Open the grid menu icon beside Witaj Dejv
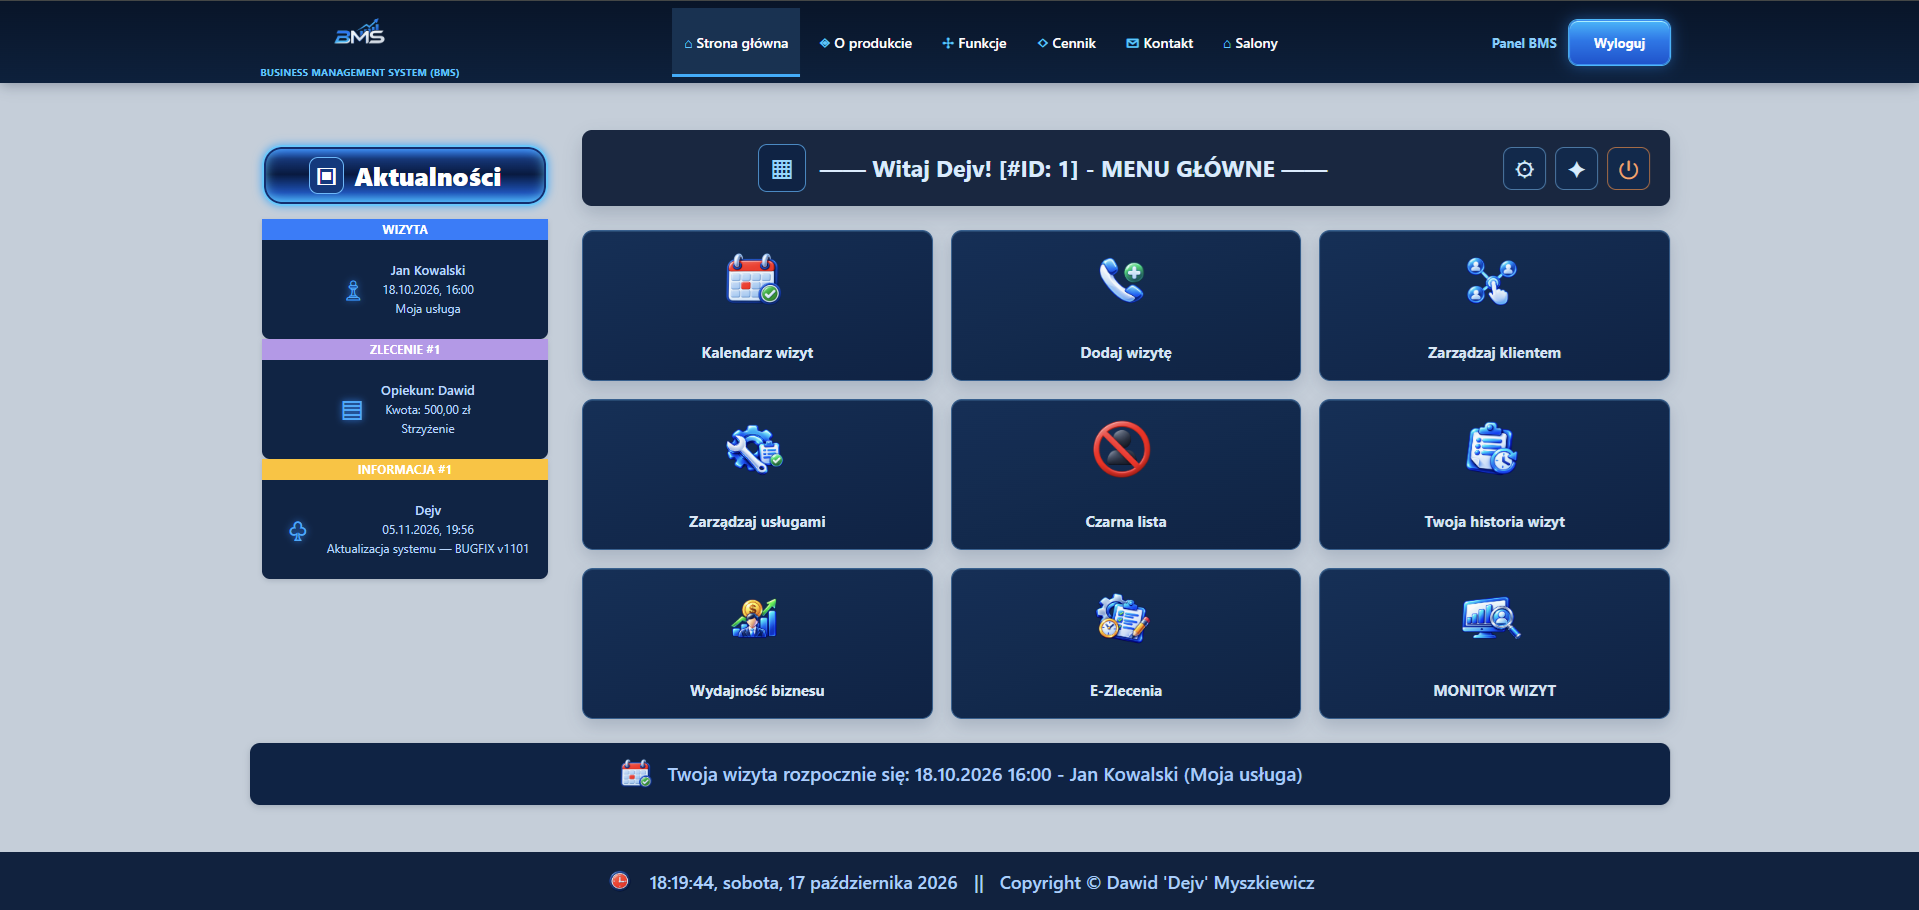Viewport: 1919px width, 910px height. pyautogui.click(x=782, y=169)
